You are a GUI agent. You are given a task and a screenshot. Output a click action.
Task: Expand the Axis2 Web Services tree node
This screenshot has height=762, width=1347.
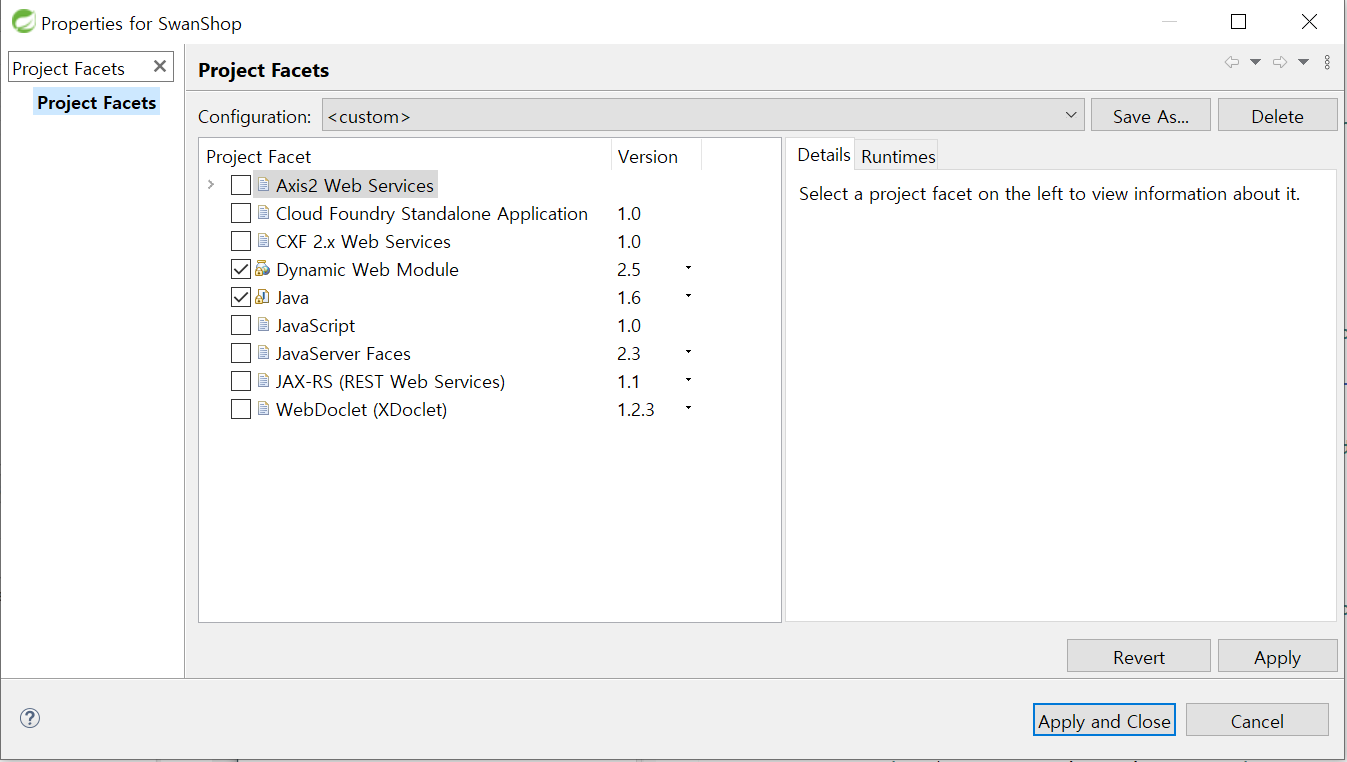pyautogui.click(x=211, y=185)
